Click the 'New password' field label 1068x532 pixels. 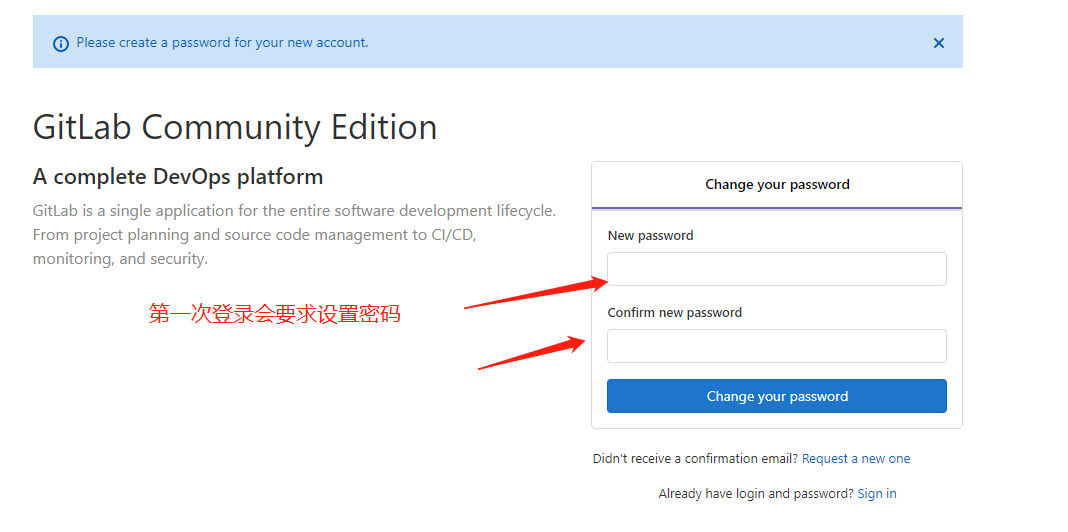click(650, 236)
